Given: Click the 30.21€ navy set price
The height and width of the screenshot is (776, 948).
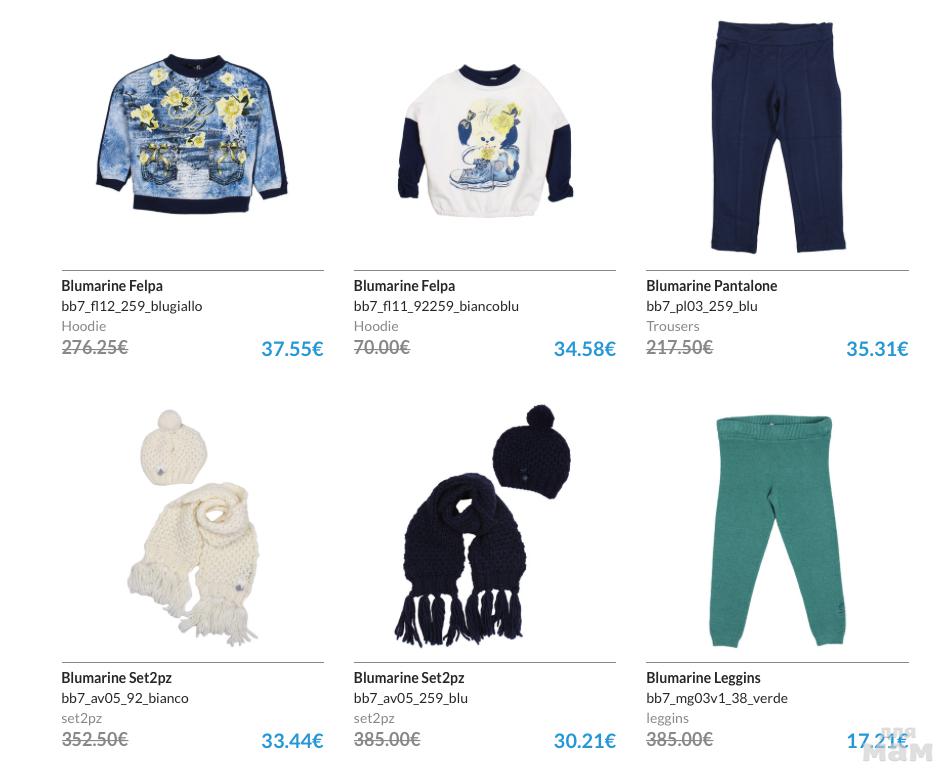Looking at the screenshot, I should click(585, 741).
